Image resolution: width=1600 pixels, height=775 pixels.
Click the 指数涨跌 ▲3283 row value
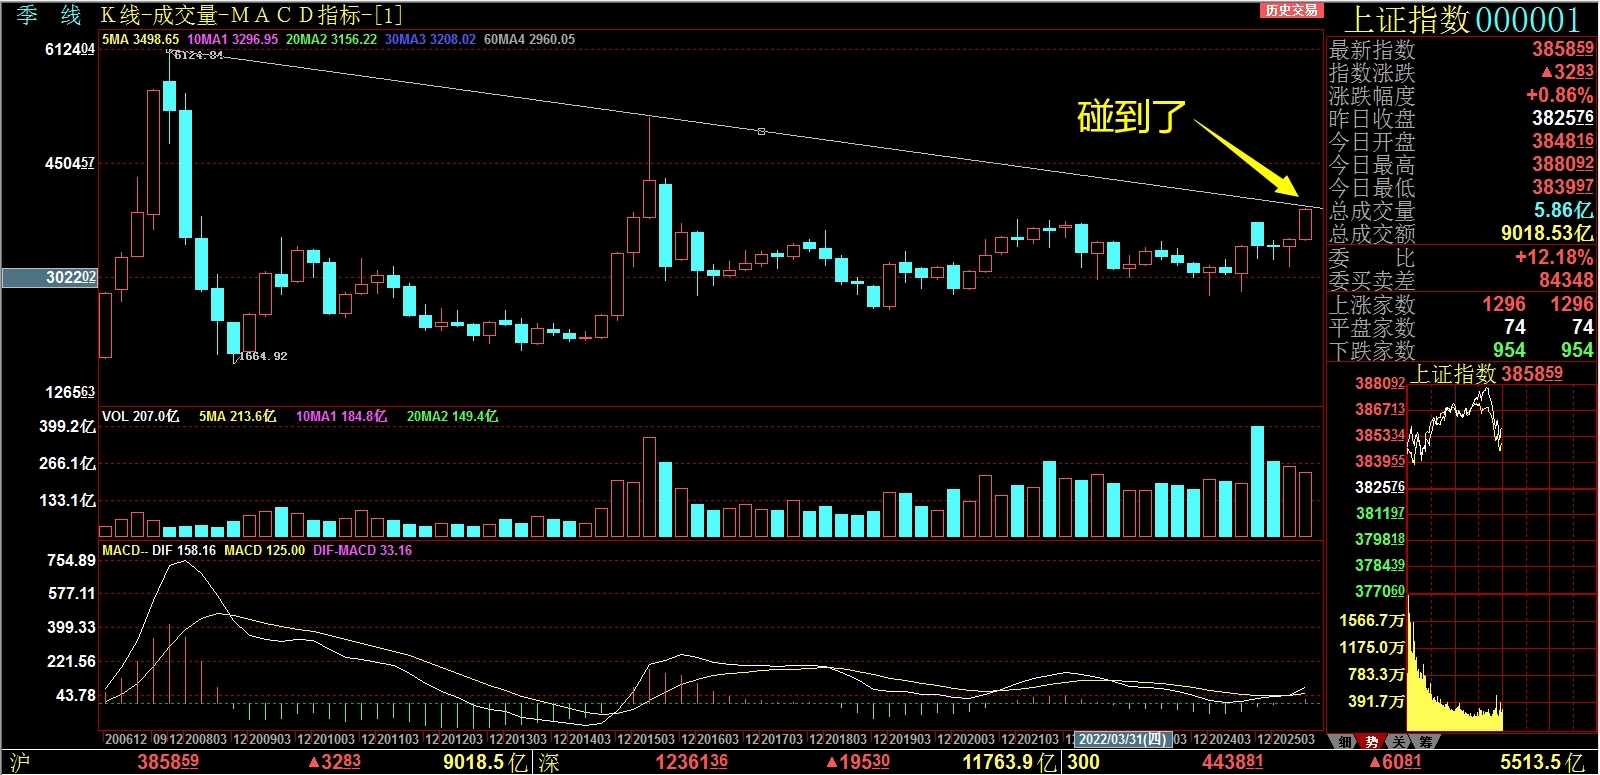coord(1567,72)
